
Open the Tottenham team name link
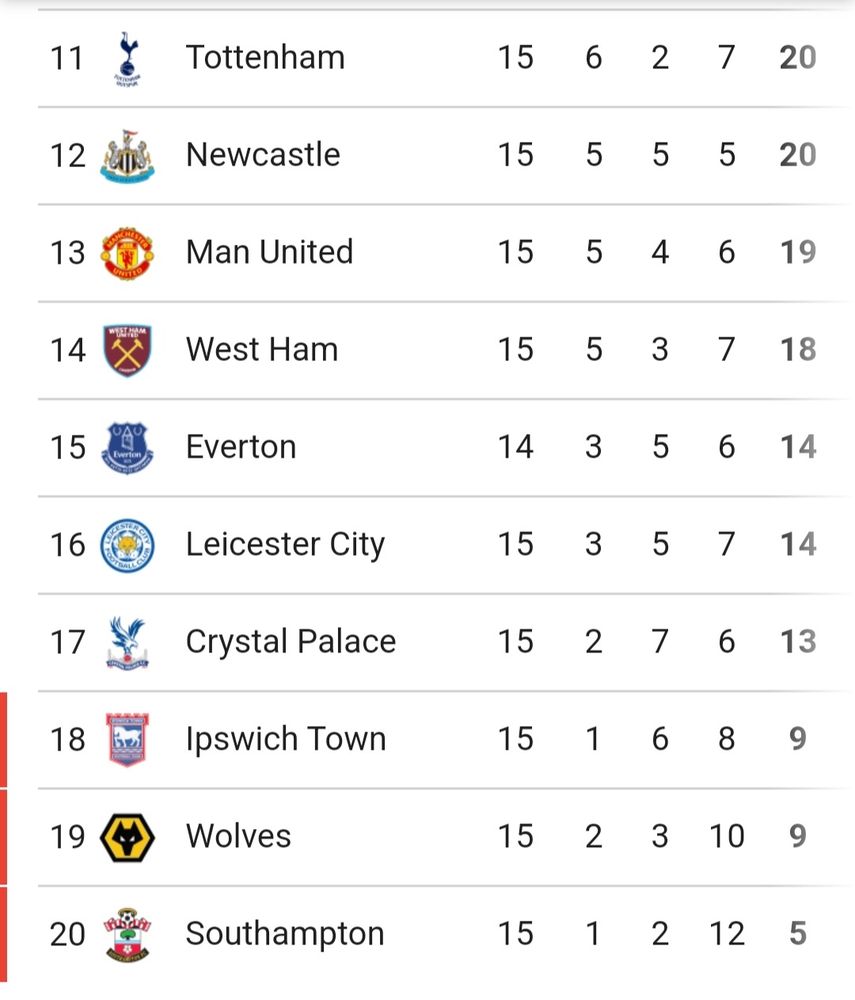[265, 57]
